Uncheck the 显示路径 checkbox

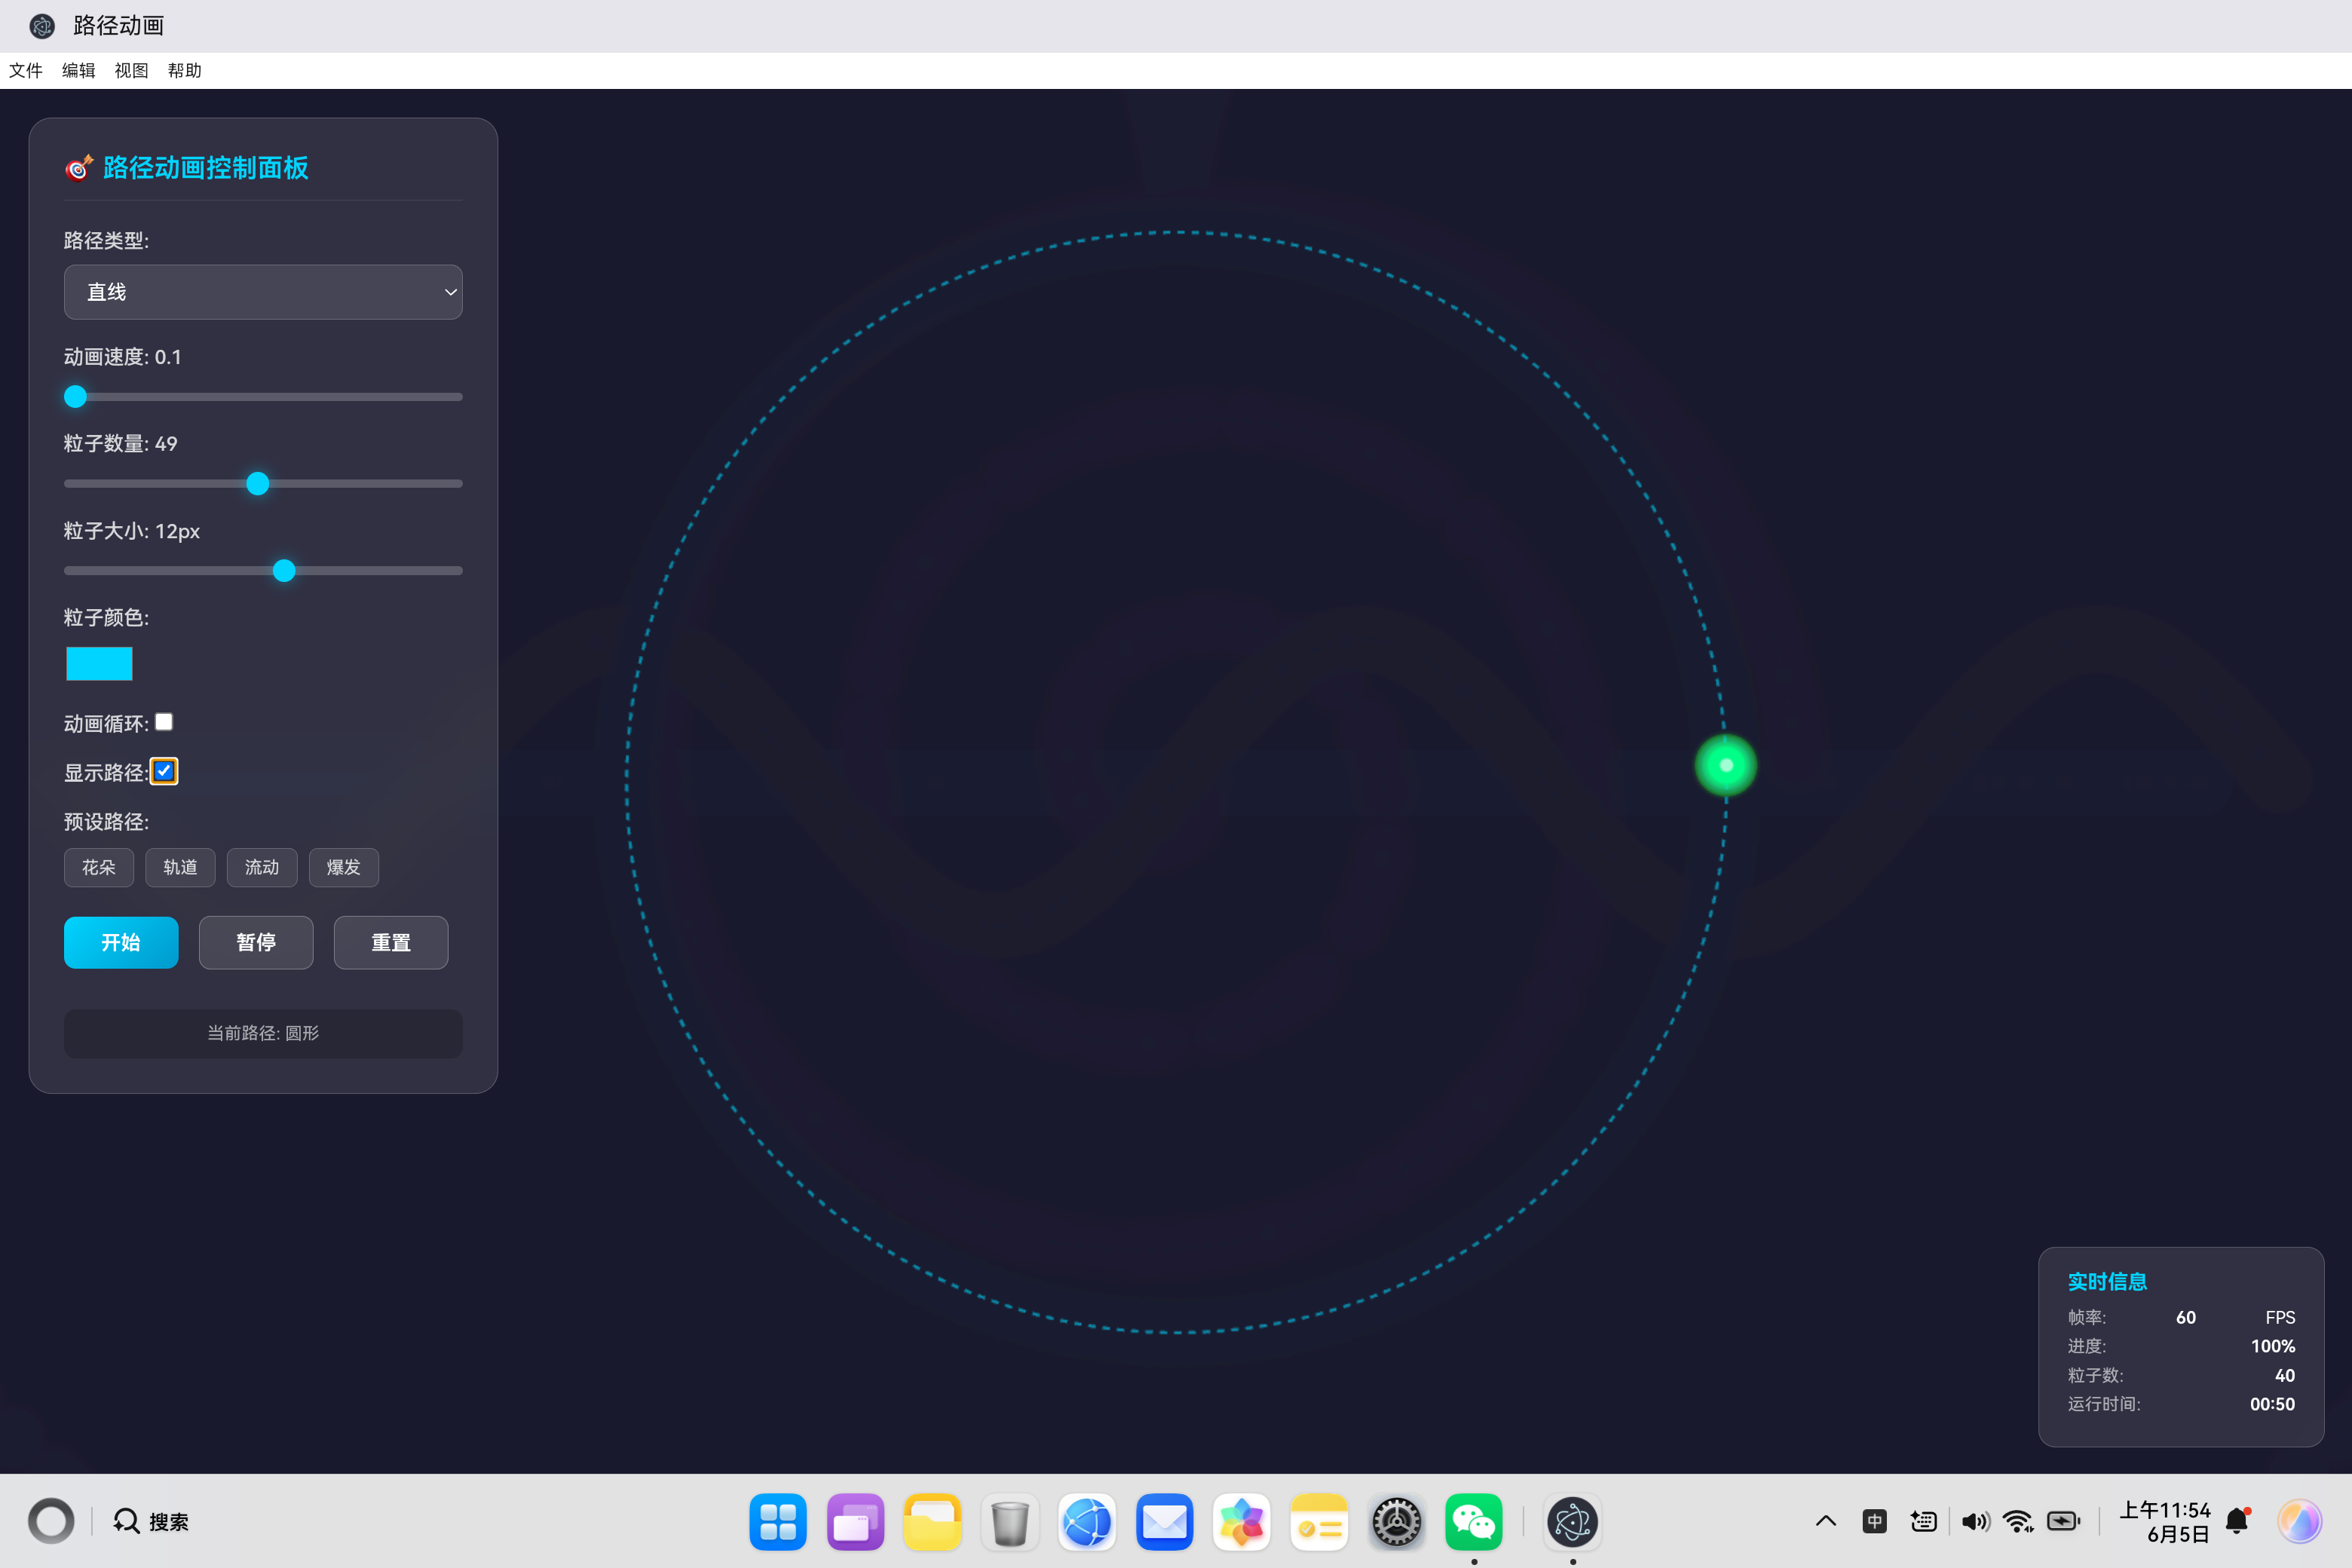click(x=164, y=771)
